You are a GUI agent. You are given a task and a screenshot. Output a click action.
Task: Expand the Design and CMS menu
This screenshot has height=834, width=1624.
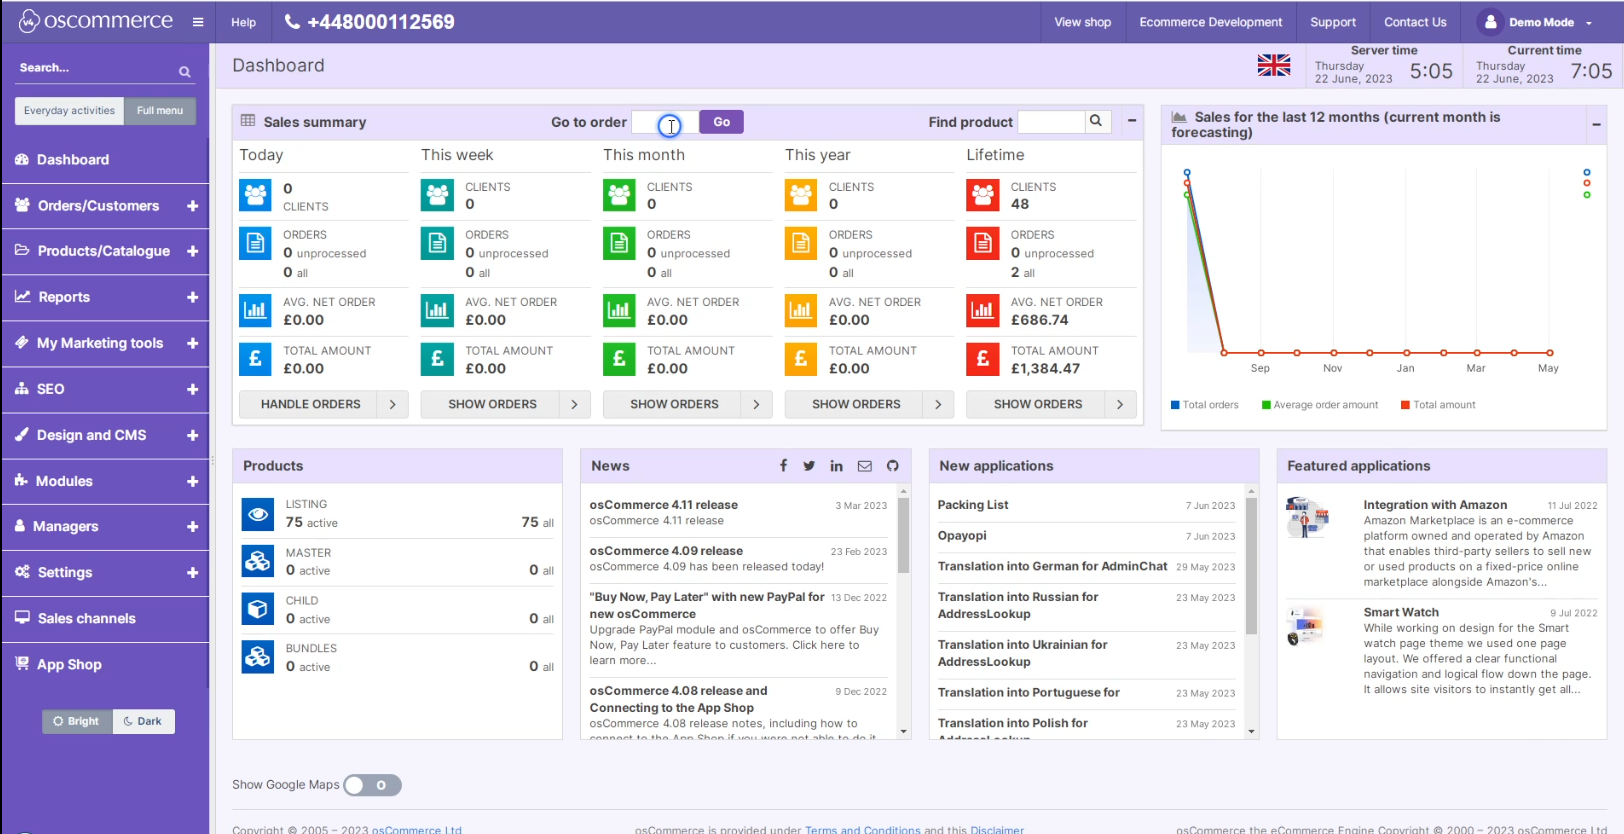point(192,435)
